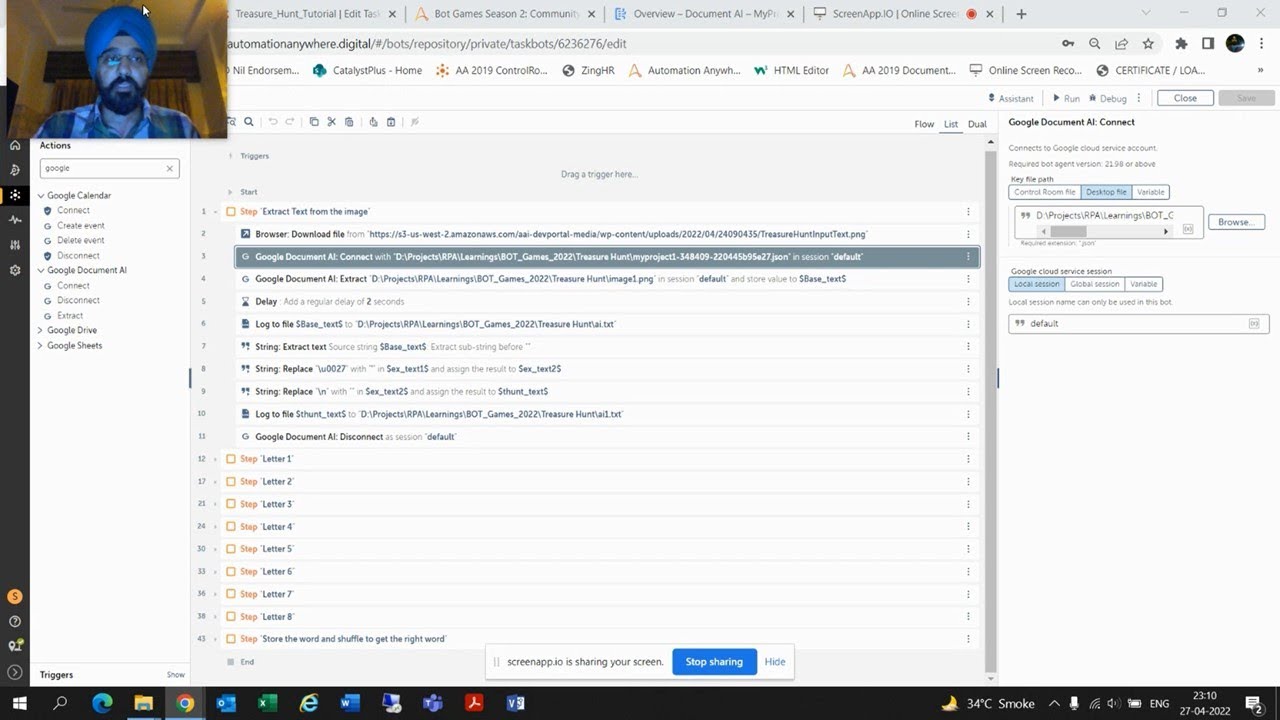This screenshot has width=1280, height=720.
Task: Click the three-dot menu next to Debug
Action: [x=1139, y=98]
